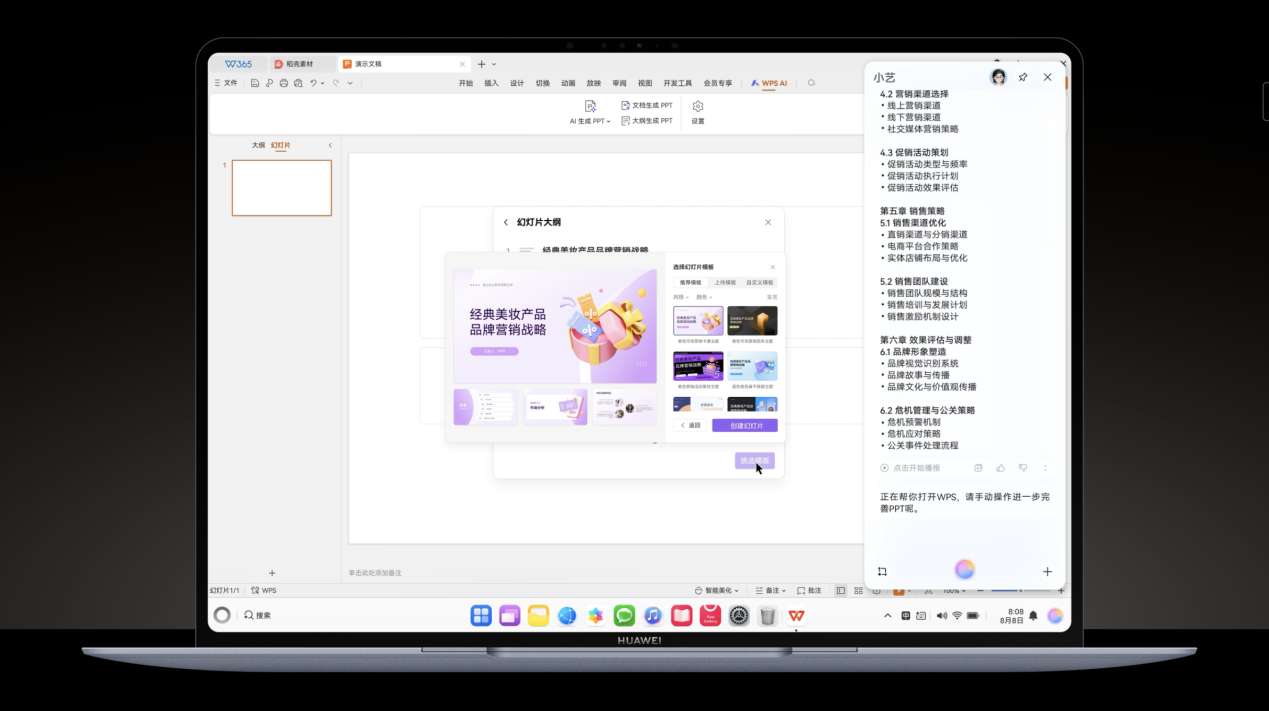Switch to normal view in status bar

841,591
